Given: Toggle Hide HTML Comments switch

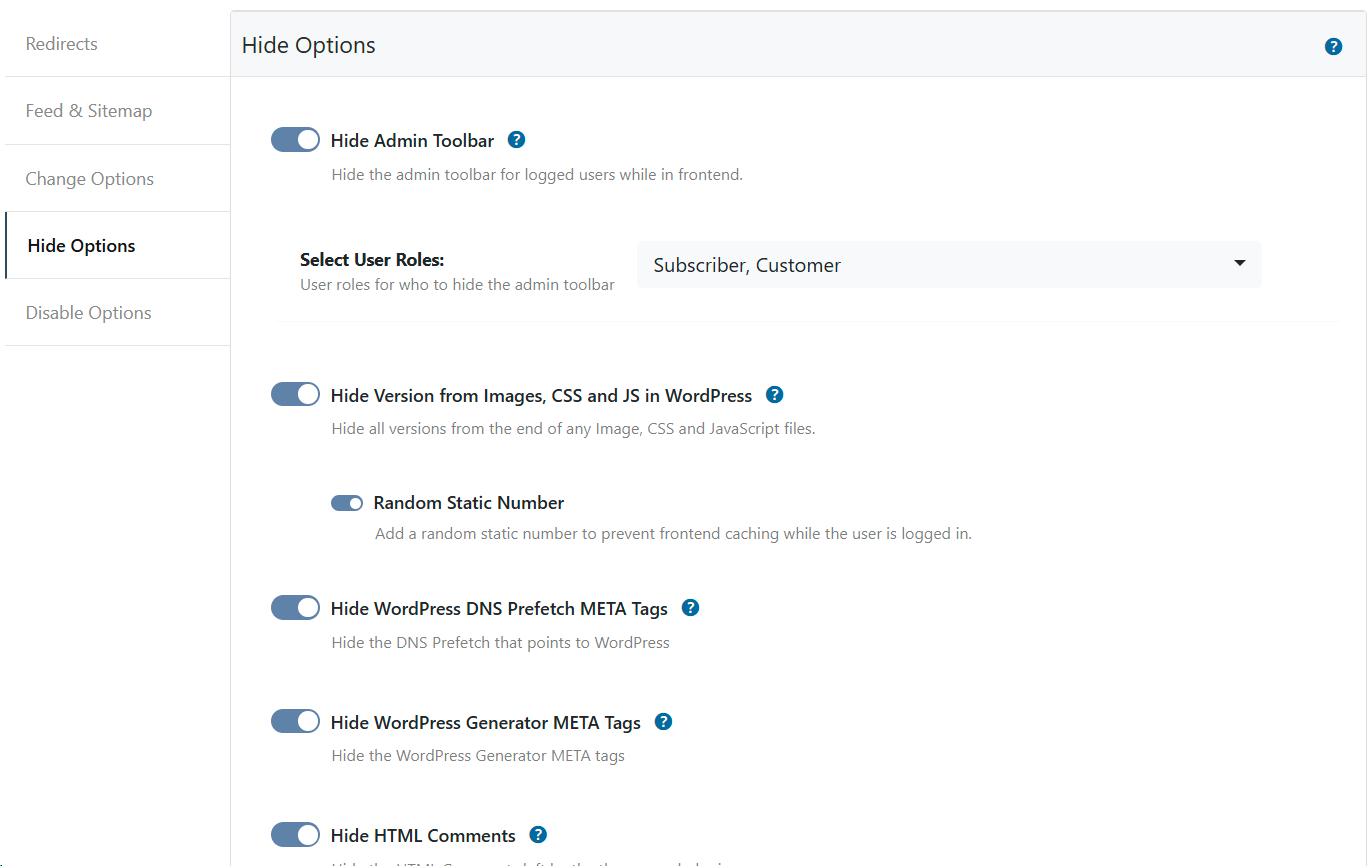Looking at the screenshot, I should click(x=295, y=835).
